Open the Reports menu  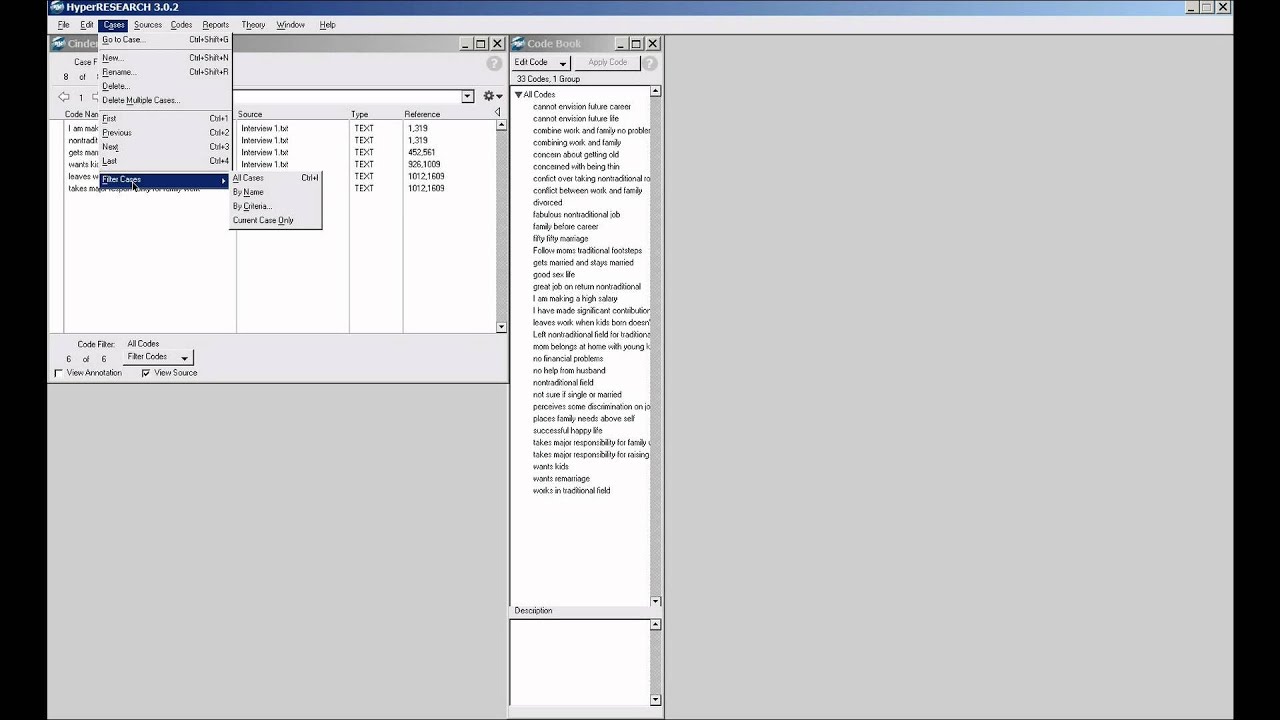pos(216,25)
